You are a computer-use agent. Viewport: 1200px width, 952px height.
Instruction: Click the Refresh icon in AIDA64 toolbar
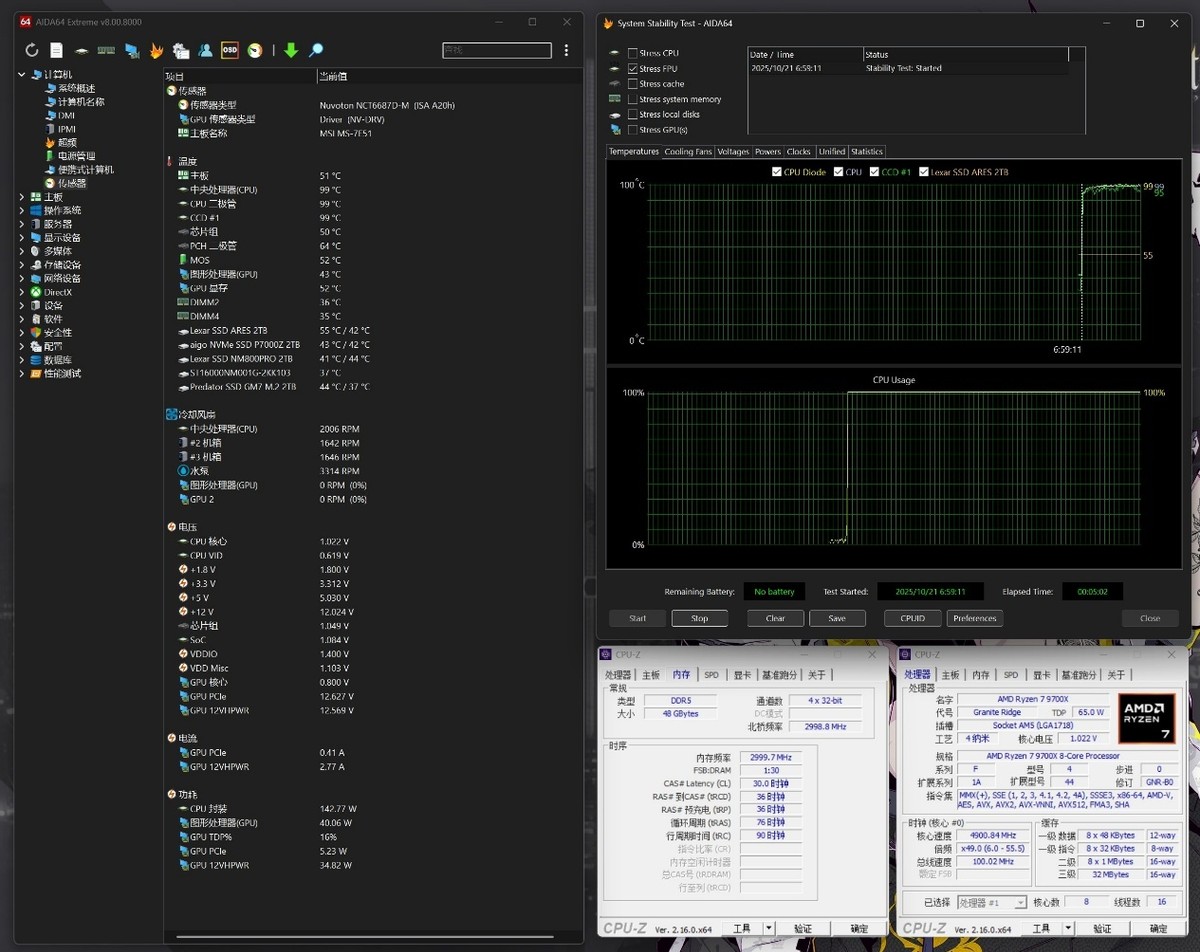point(32,50)
